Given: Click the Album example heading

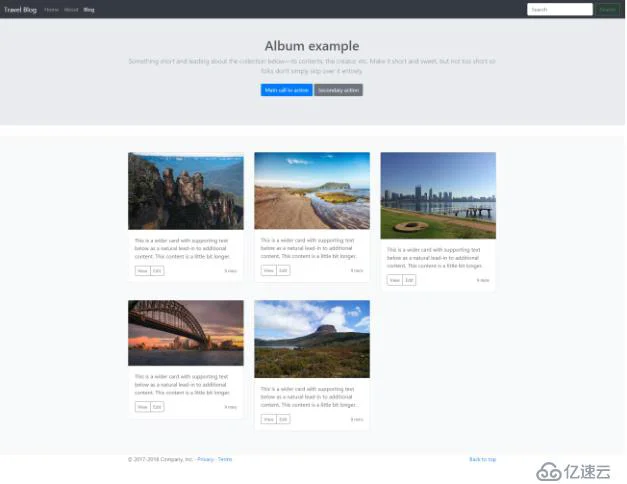Looking at the screenshot, I should [312, 46].
